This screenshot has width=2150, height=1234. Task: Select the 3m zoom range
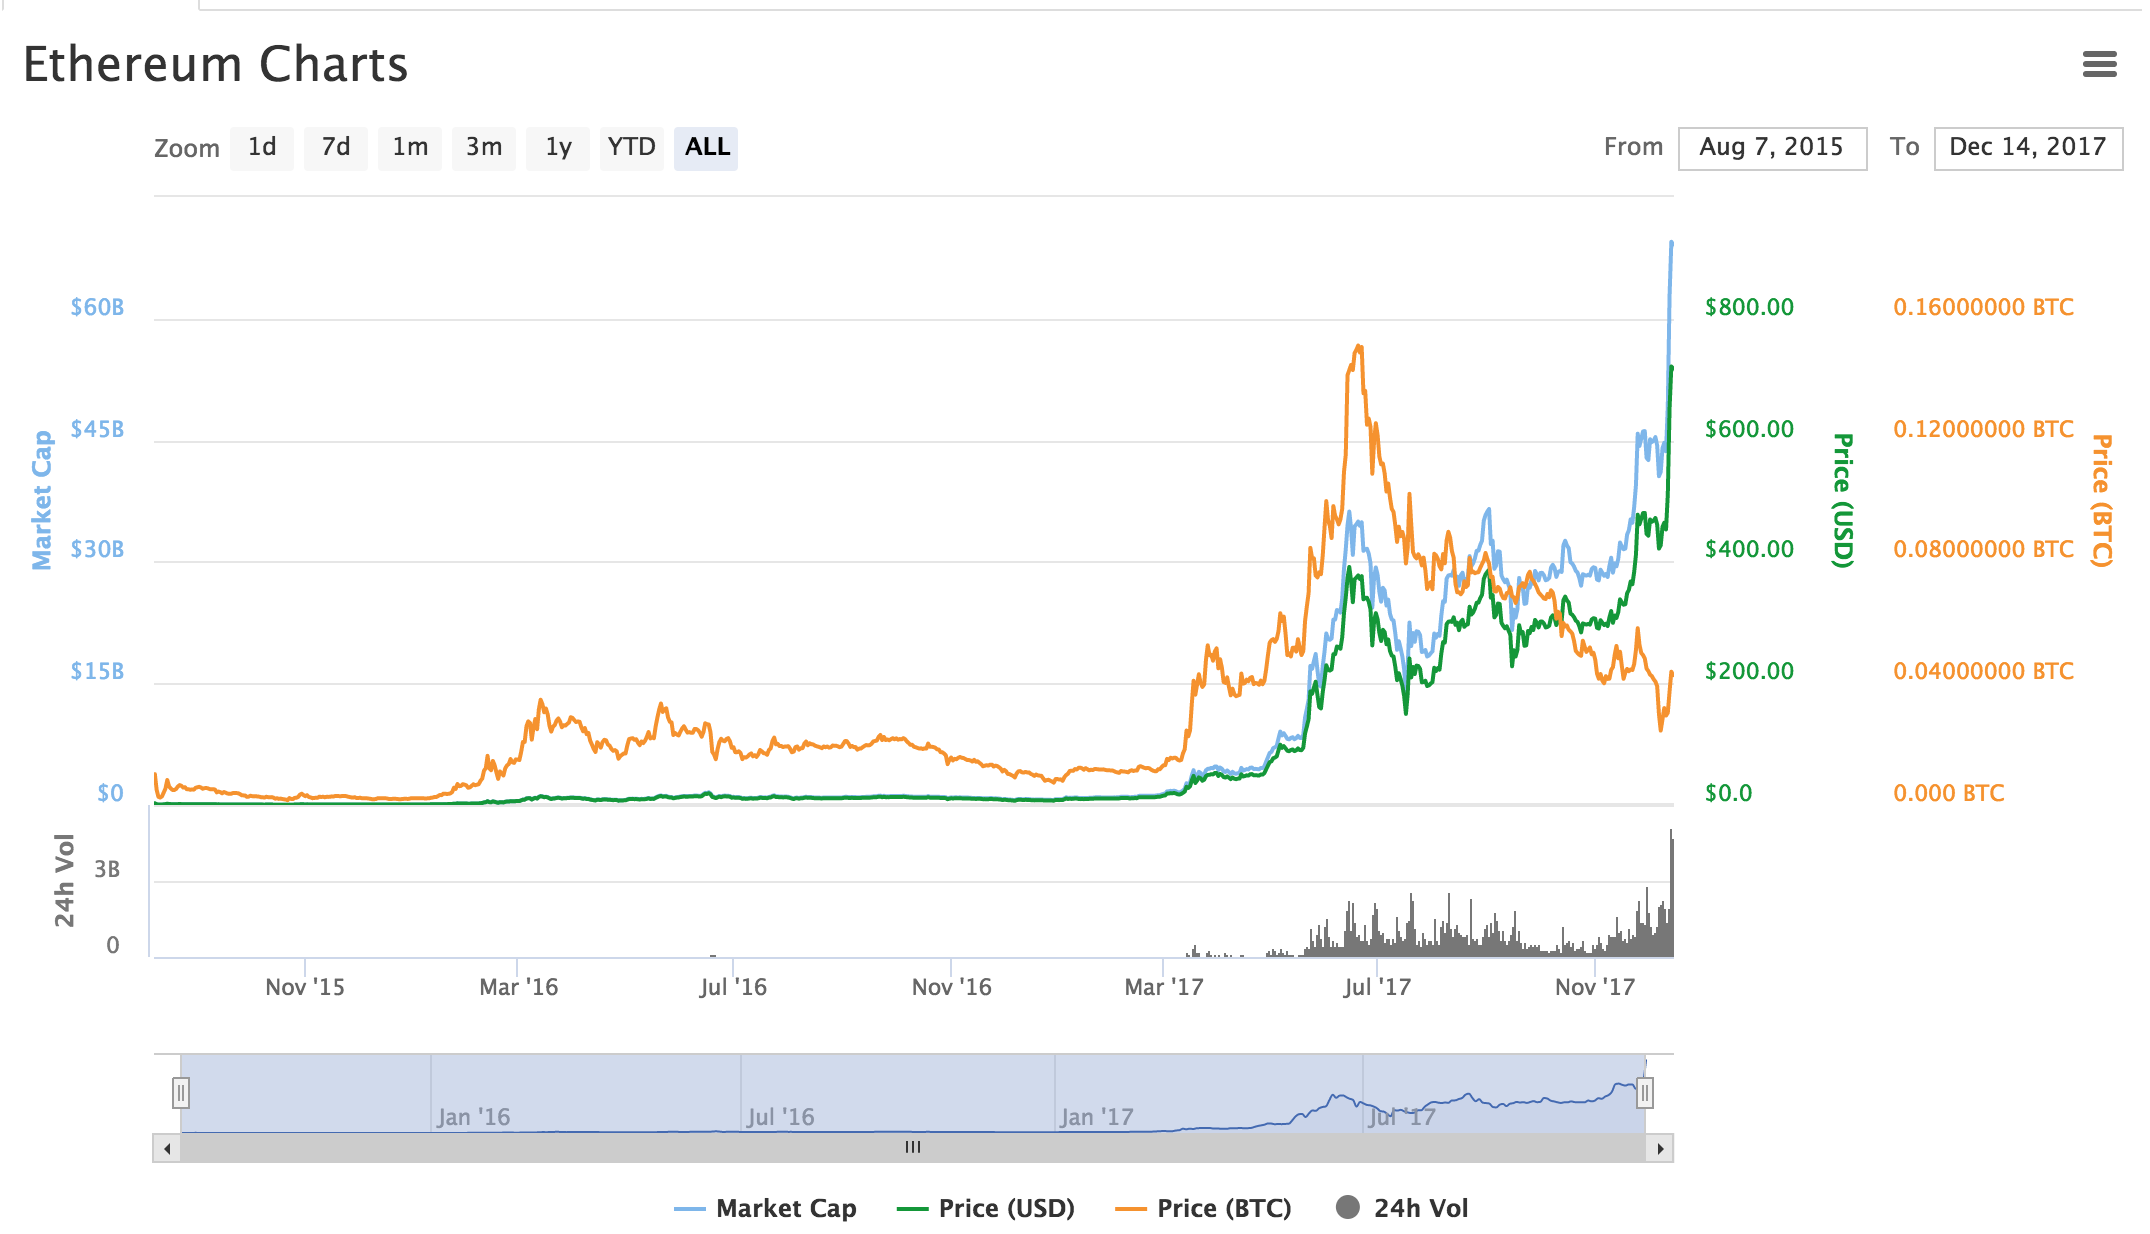(484, 148)
